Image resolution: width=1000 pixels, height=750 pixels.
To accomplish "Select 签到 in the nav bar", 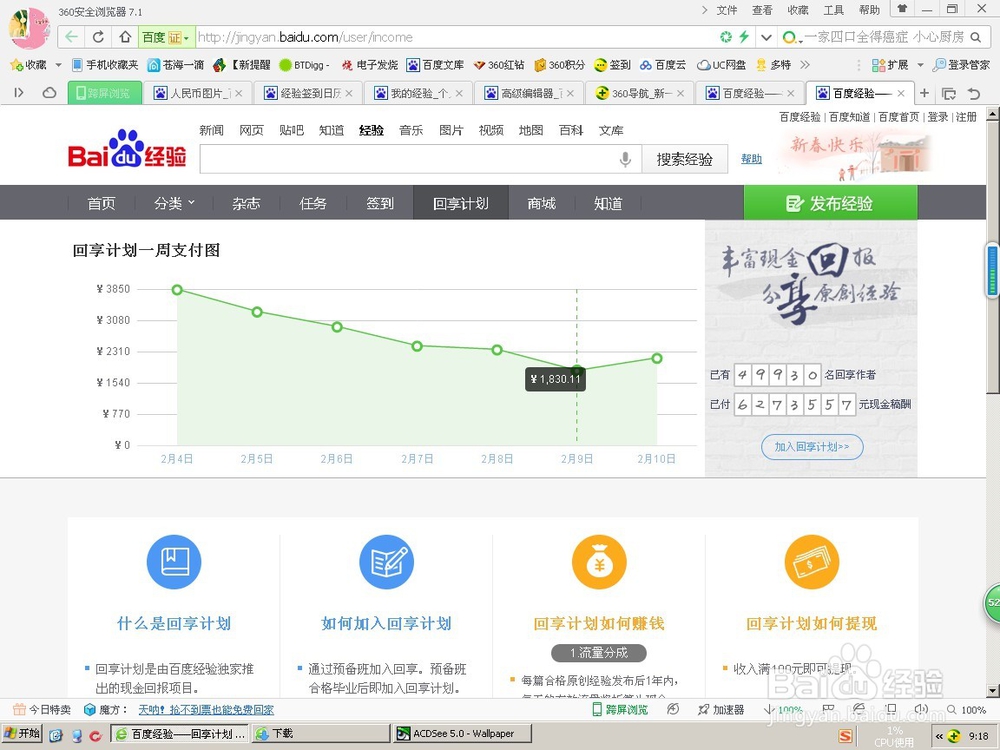I will pos(380,203).
